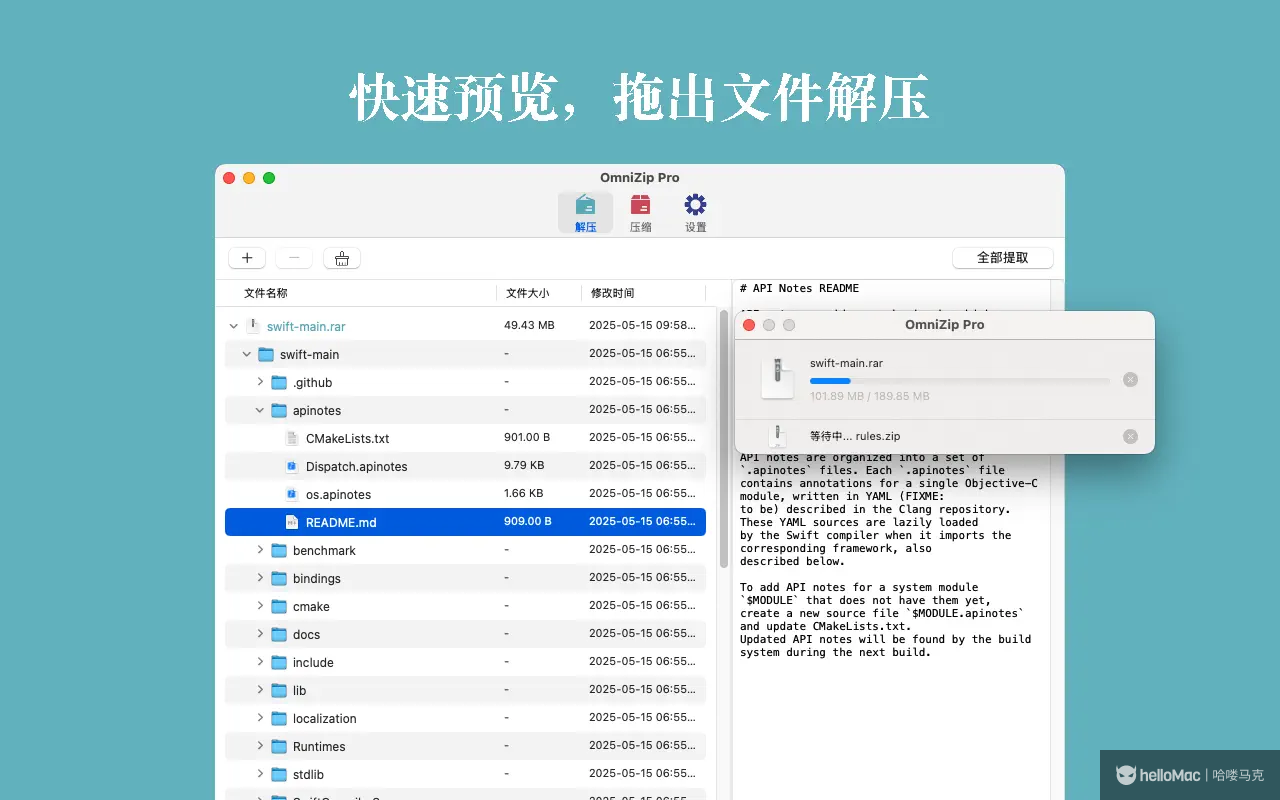Viewport: 1280px width, 800px height.
Task: Switch to the 压缩 (compress) tab
Action: [640, 213]
